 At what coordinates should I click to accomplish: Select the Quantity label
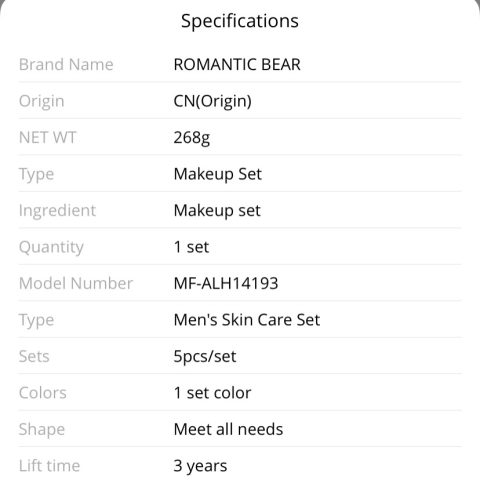(51, 247)
